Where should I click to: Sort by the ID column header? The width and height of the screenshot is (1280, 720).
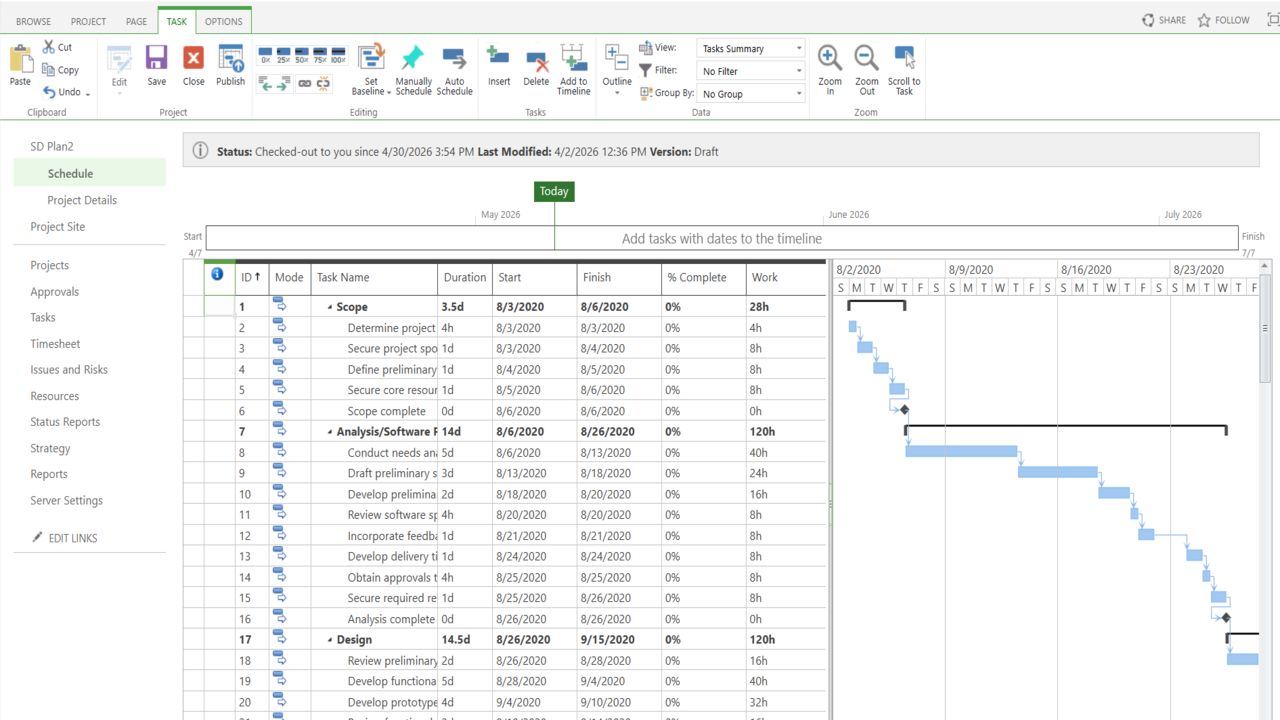point(252,278)
